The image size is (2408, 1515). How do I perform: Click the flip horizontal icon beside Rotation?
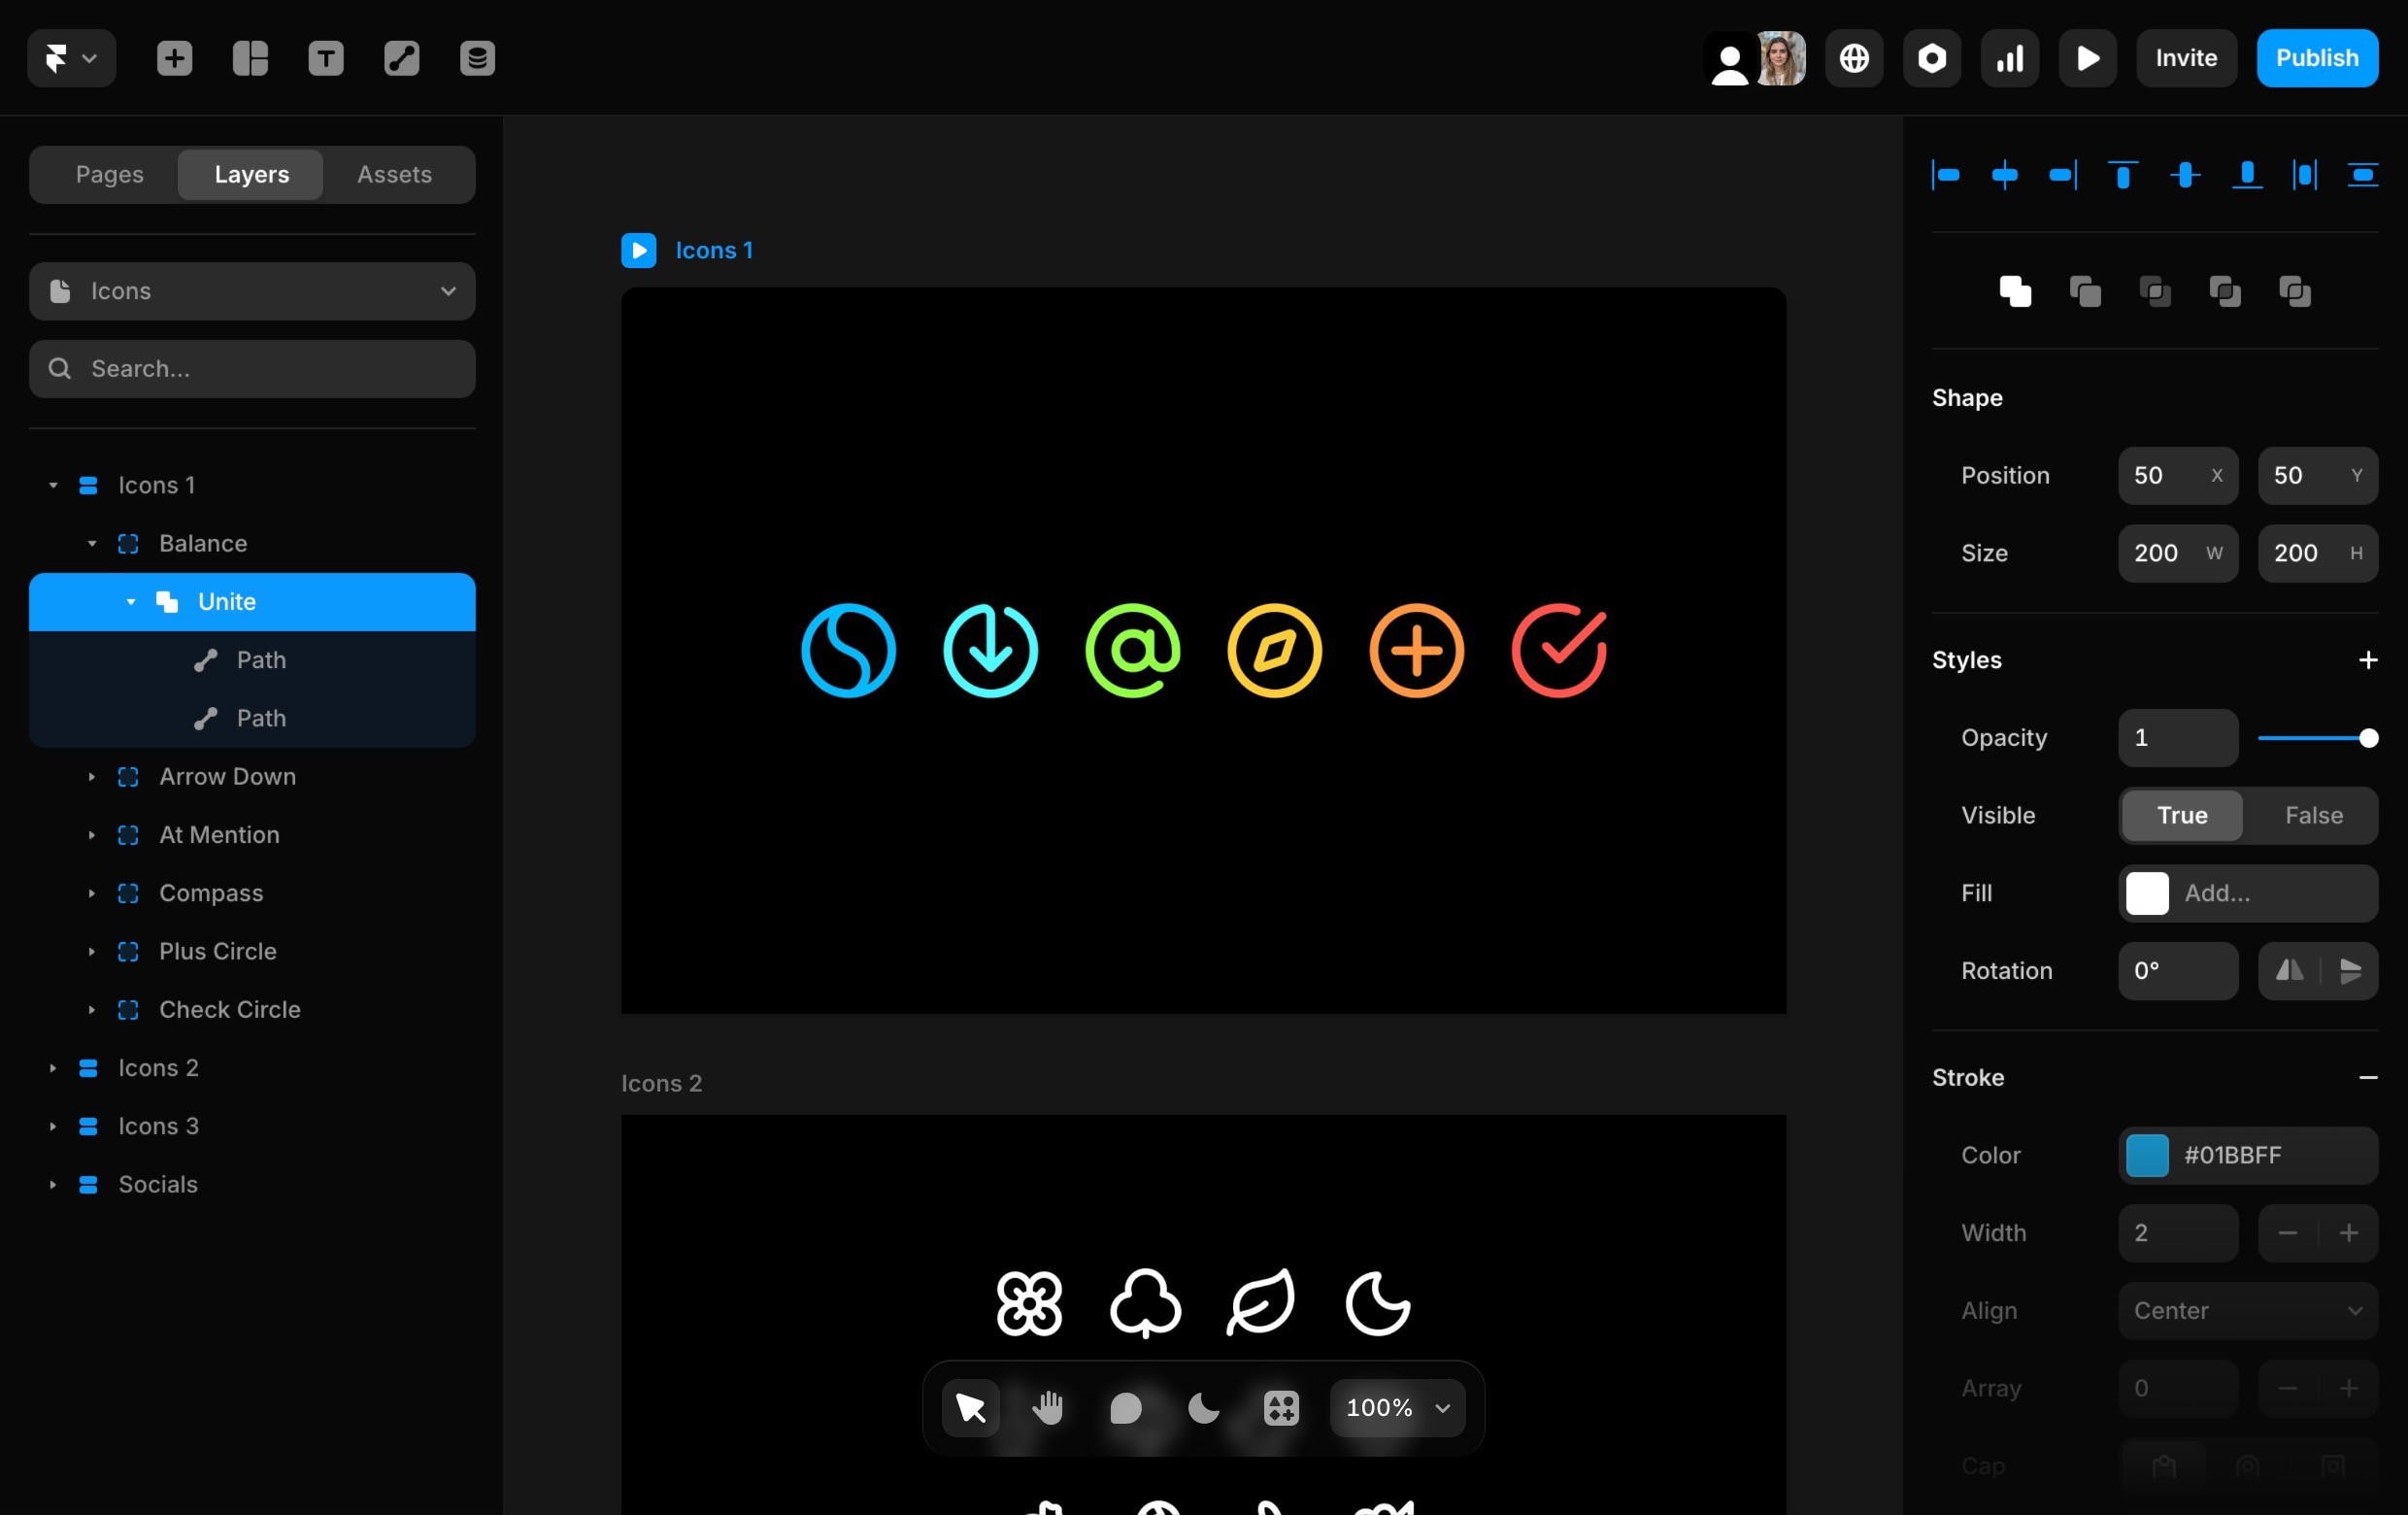pos(2289,970)
